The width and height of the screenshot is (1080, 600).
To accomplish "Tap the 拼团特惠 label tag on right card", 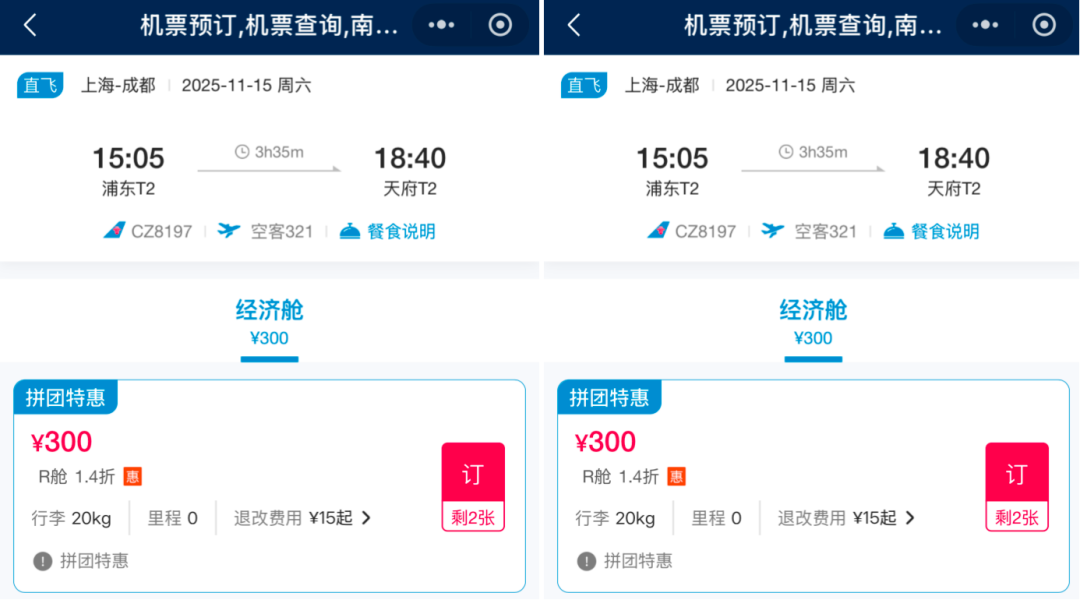I will coord(610,397).
